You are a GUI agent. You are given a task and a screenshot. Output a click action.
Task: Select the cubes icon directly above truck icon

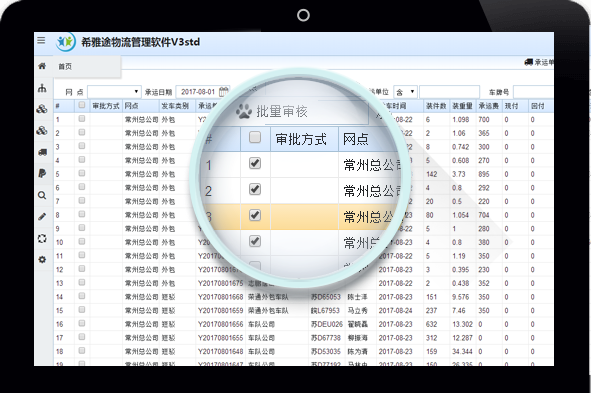point(42,130)
